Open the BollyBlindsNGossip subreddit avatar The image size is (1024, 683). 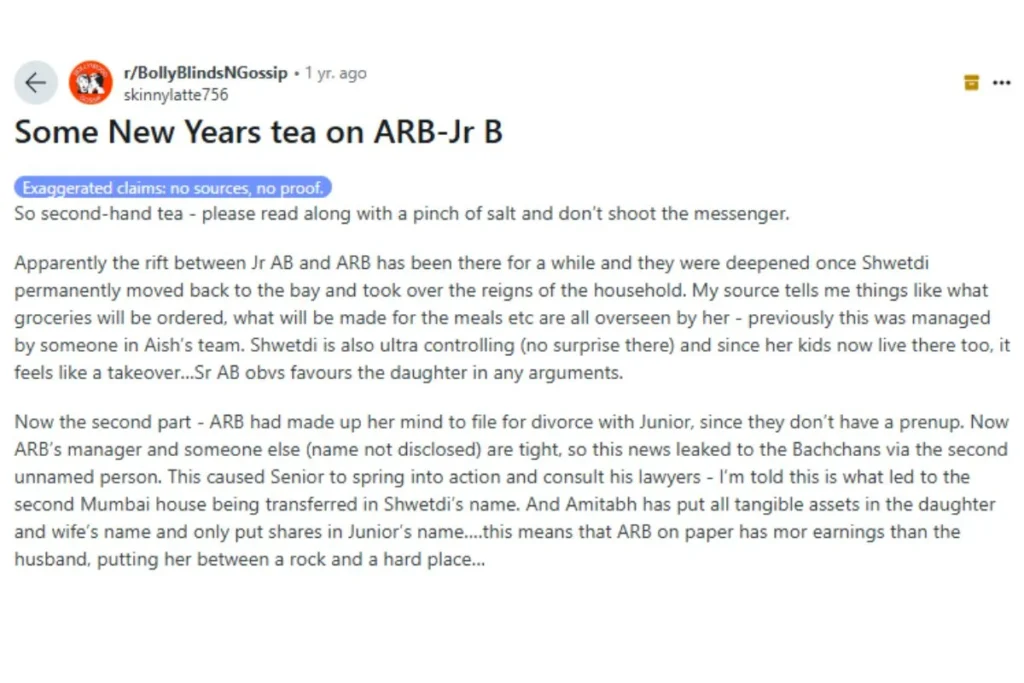91,82
